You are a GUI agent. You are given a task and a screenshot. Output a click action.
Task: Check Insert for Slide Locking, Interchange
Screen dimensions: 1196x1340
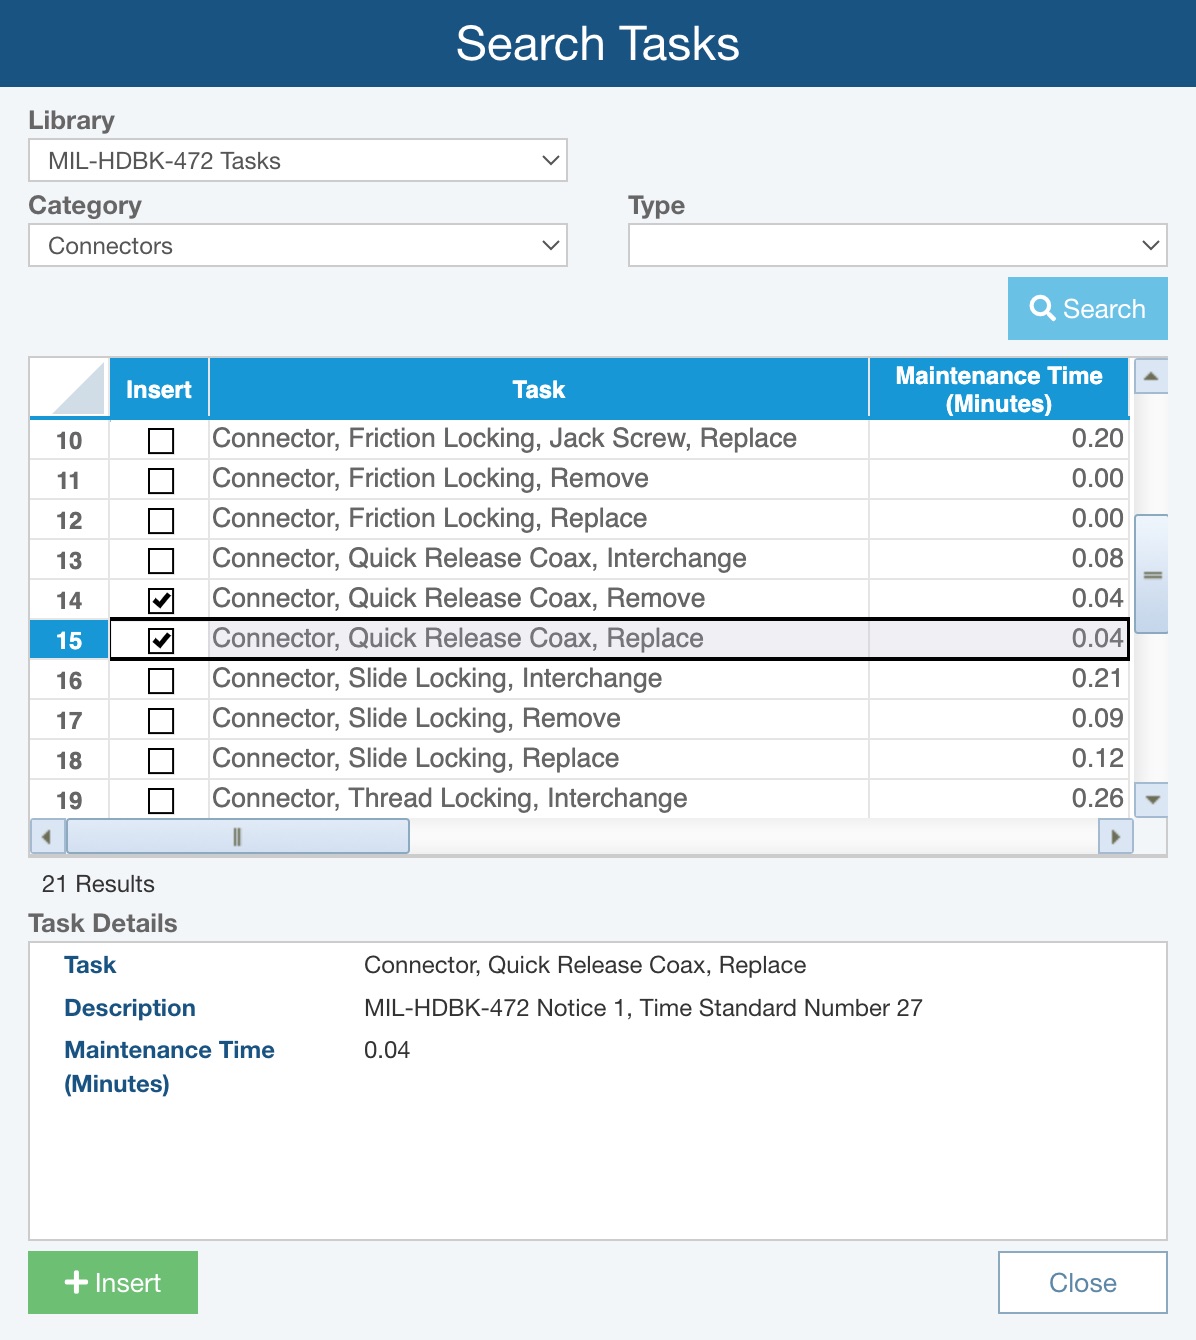click(161, 680)
